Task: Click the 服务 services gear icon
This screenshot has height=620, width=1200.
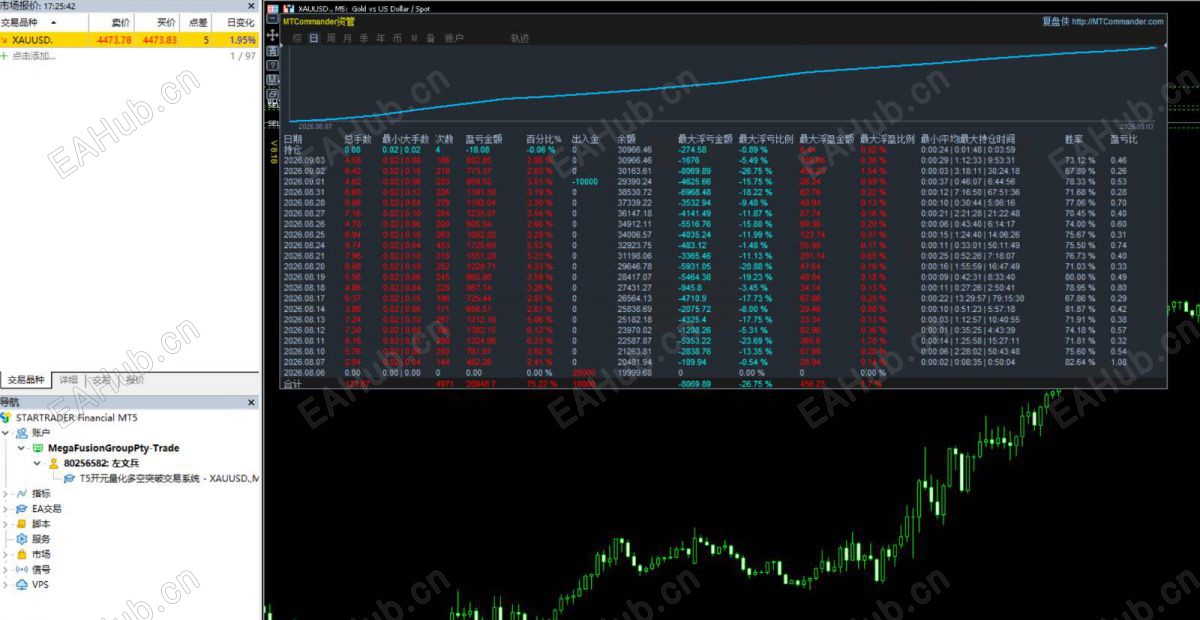Action: click(21, 539)
